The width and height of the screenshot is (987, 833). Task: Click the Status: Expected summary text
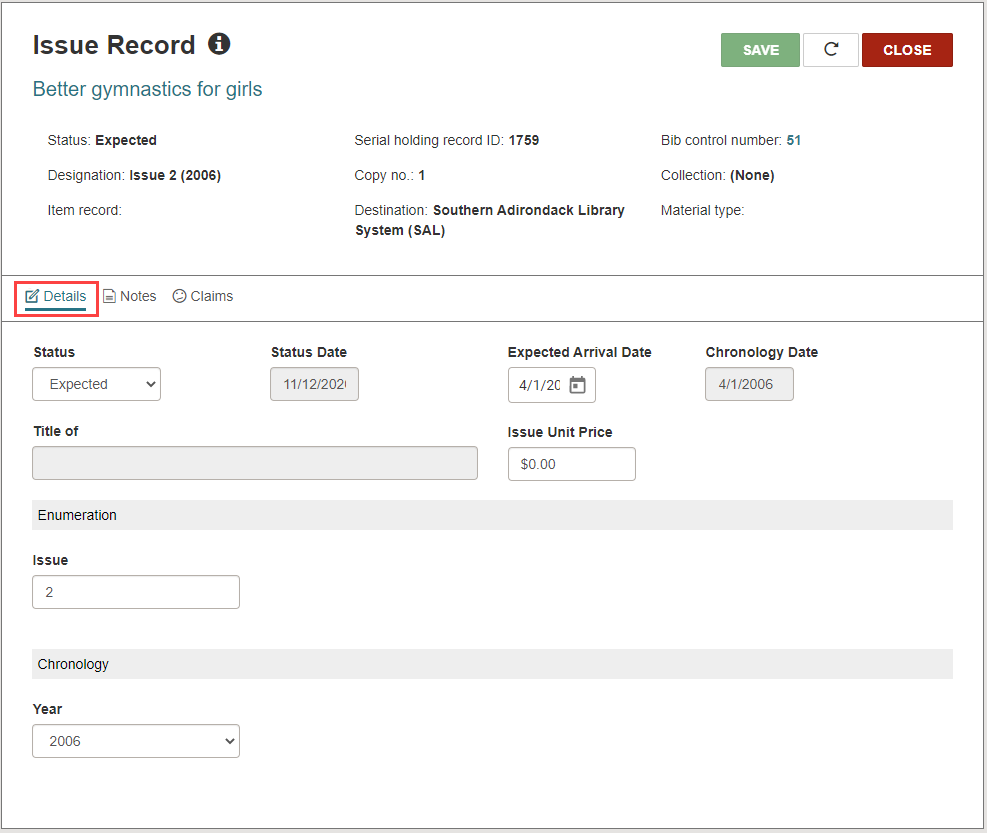click(x=102, y=140)
